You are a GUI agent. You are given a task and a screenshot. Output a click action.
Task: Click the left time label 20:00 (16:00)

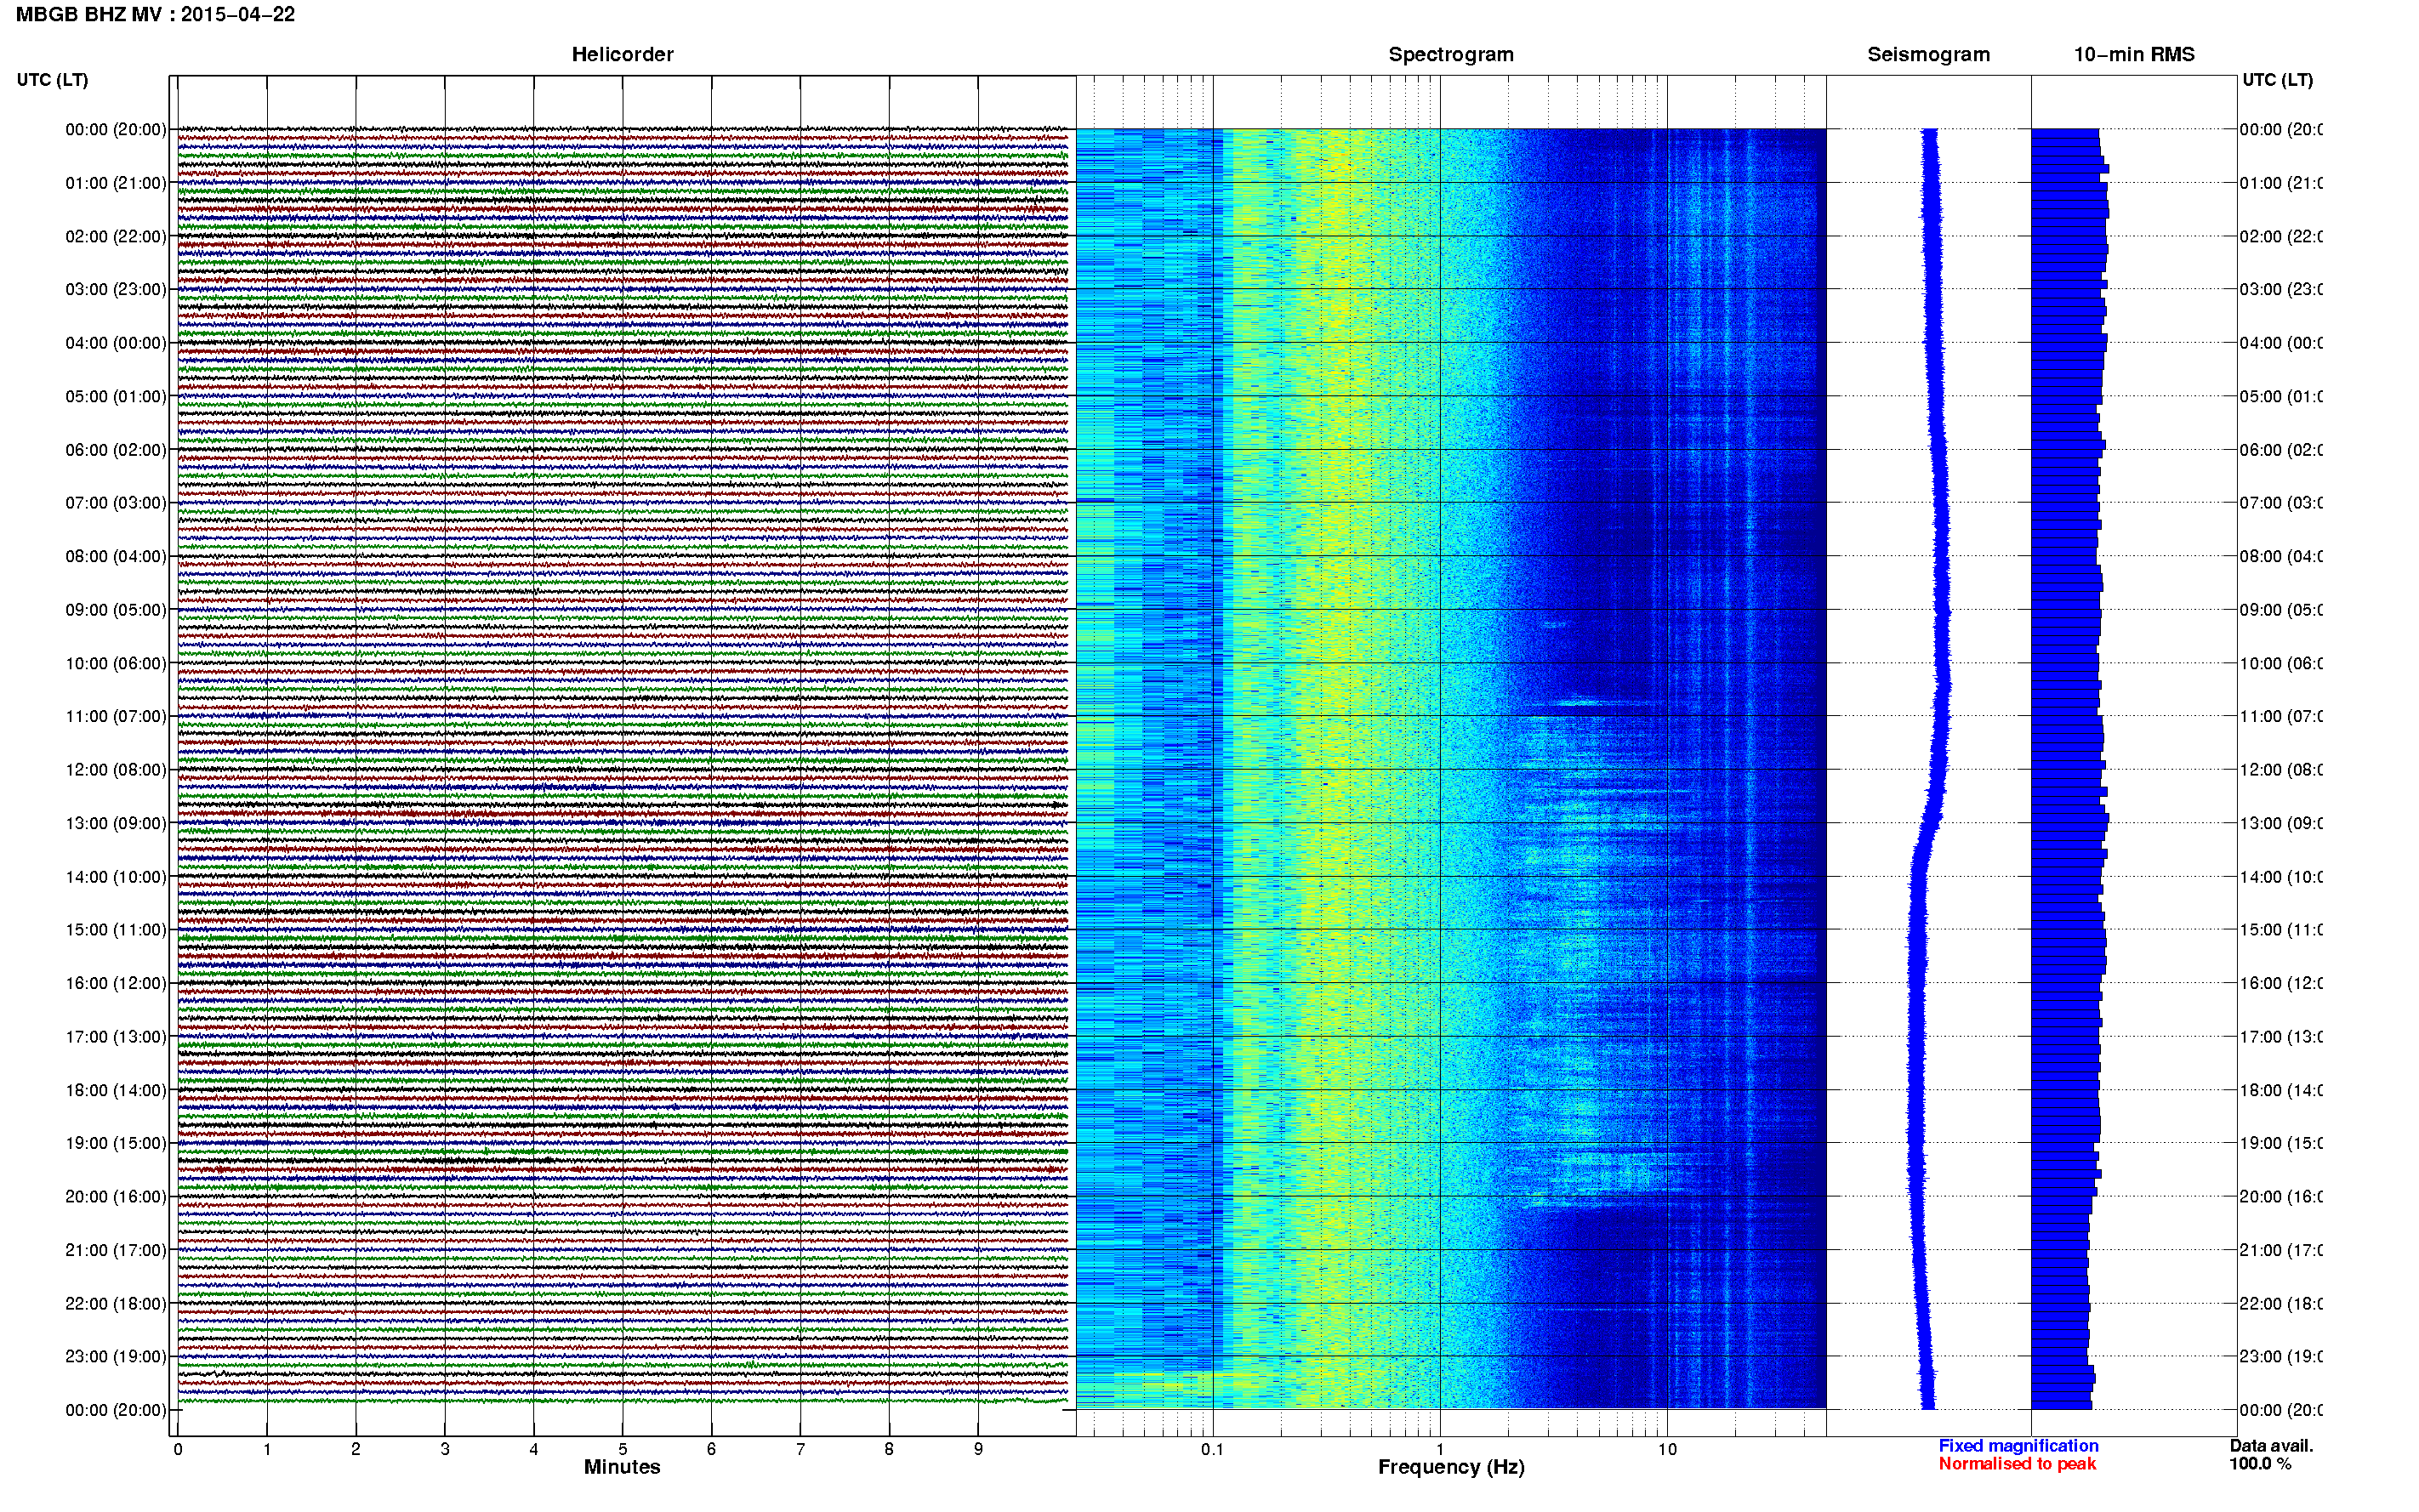tap(116, 1196)
